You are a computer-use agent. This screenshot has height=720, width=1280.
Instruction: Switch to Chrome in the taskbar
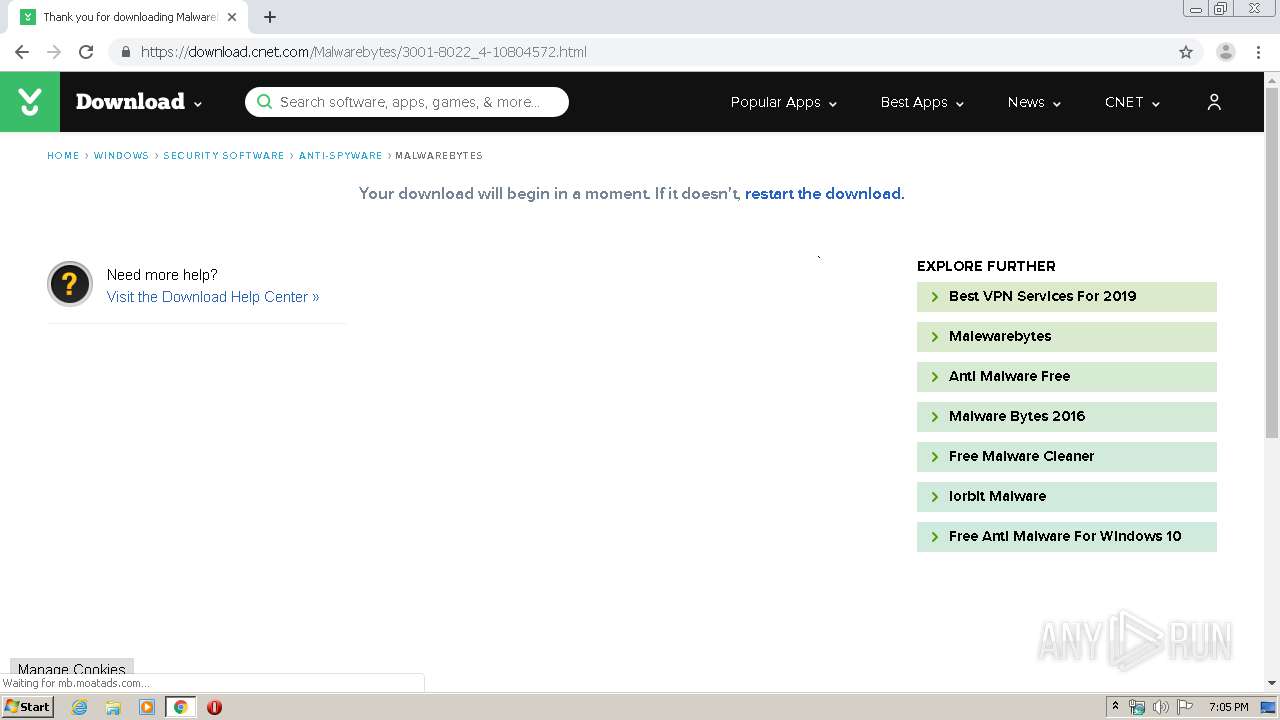point(180,707)
